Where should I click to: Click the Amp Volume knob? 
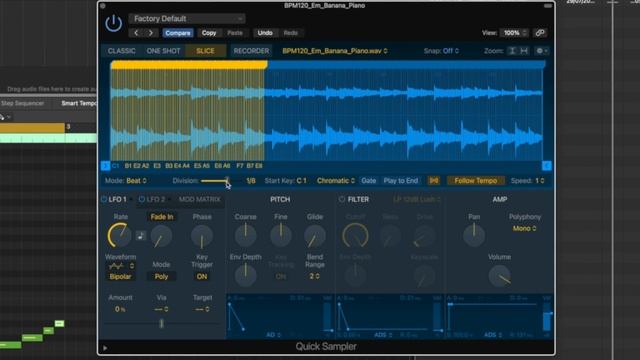point(499,276)
